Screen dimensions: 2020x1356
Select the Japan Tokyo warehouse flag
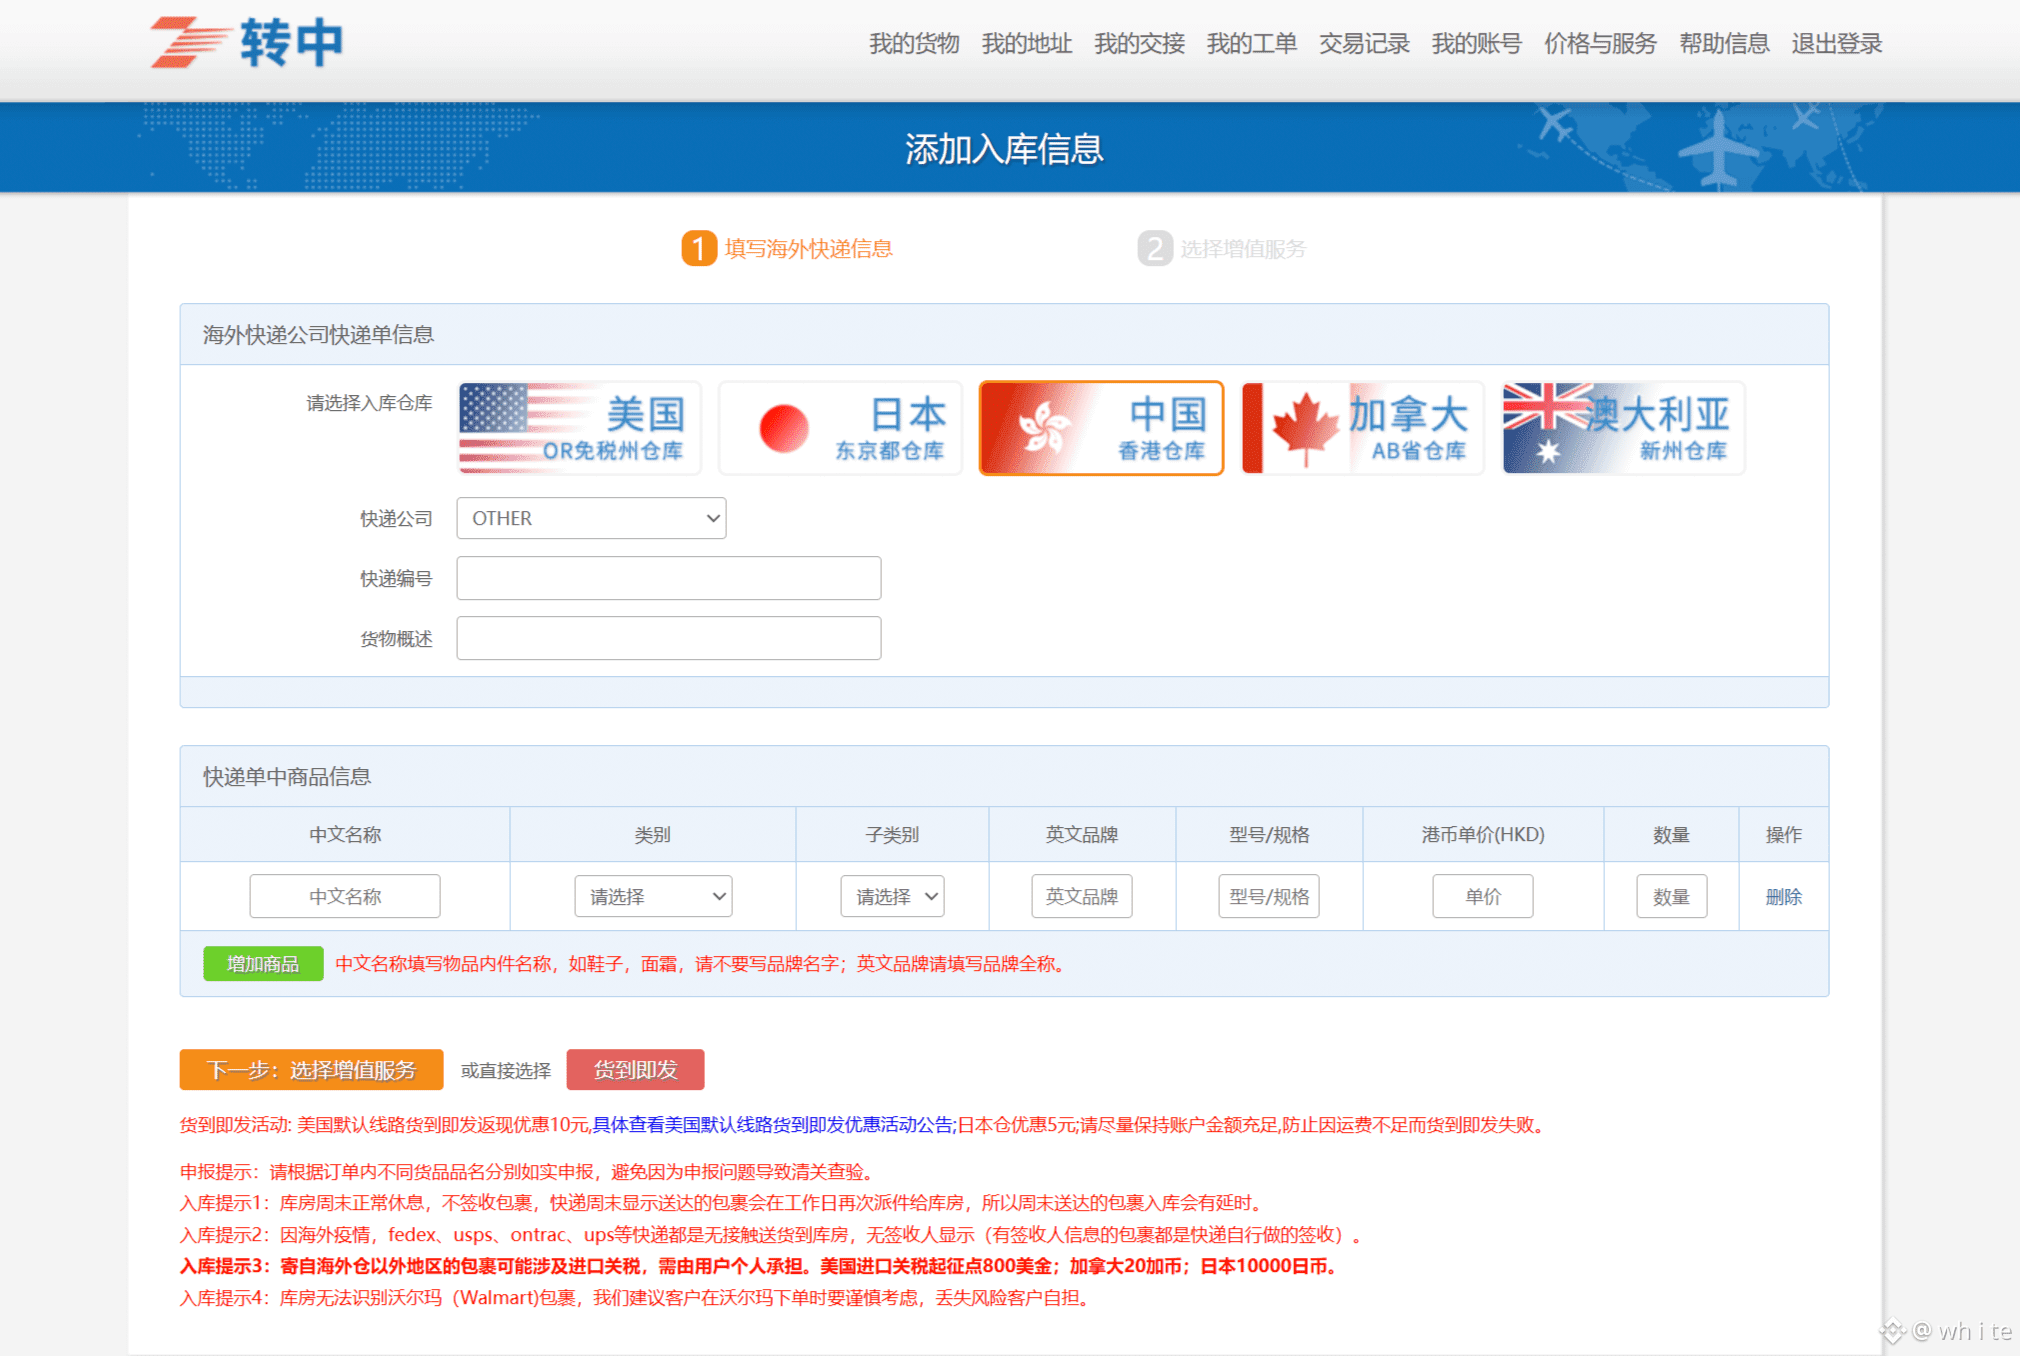coord(840,428)
